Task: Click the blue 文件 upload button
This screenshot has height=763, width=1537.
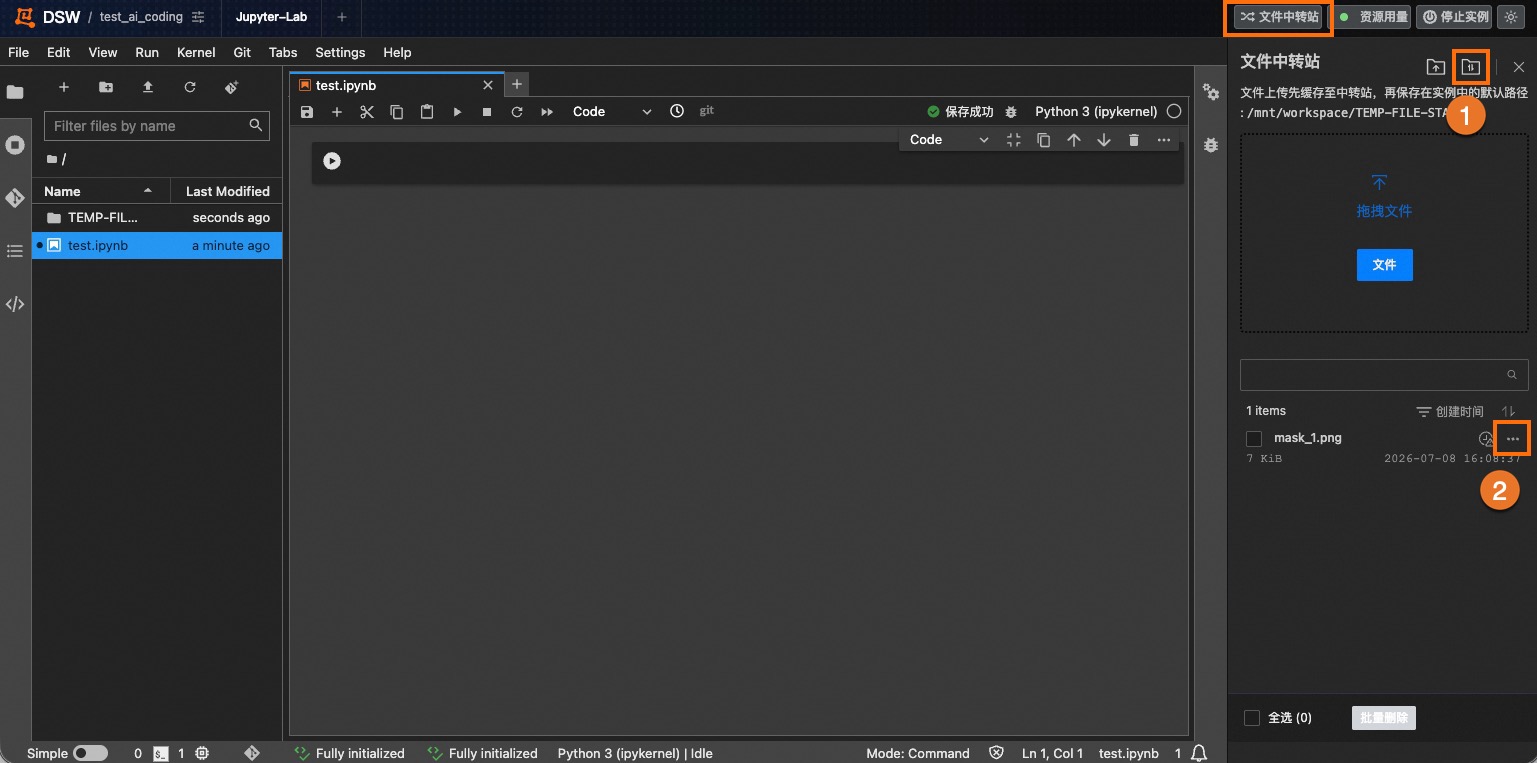Action: (1384, 265)
